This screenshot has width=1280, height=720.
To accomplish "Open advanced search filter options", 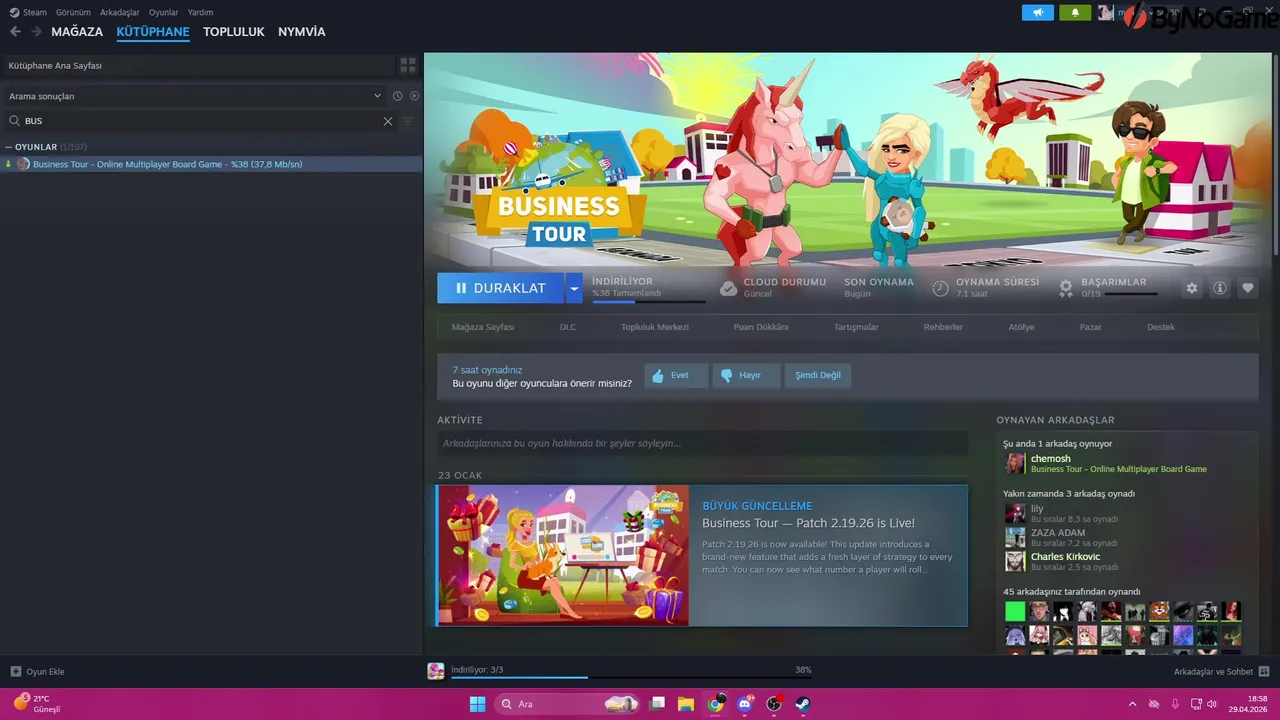I will pos(408,121).
